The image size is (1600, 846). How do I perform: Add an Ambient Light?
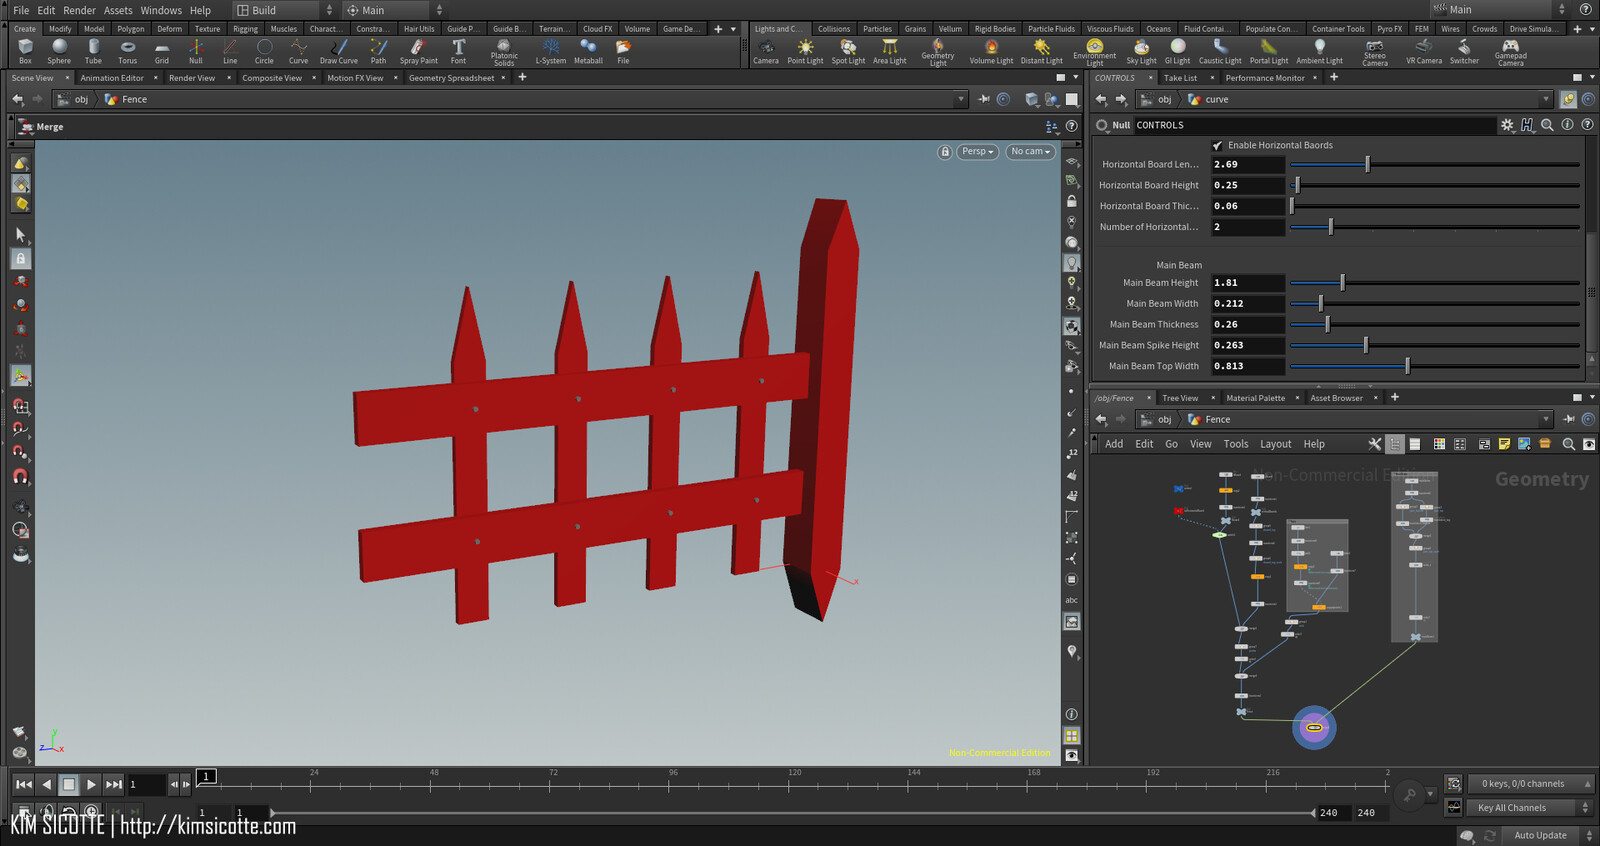(x=1319, y=51)
